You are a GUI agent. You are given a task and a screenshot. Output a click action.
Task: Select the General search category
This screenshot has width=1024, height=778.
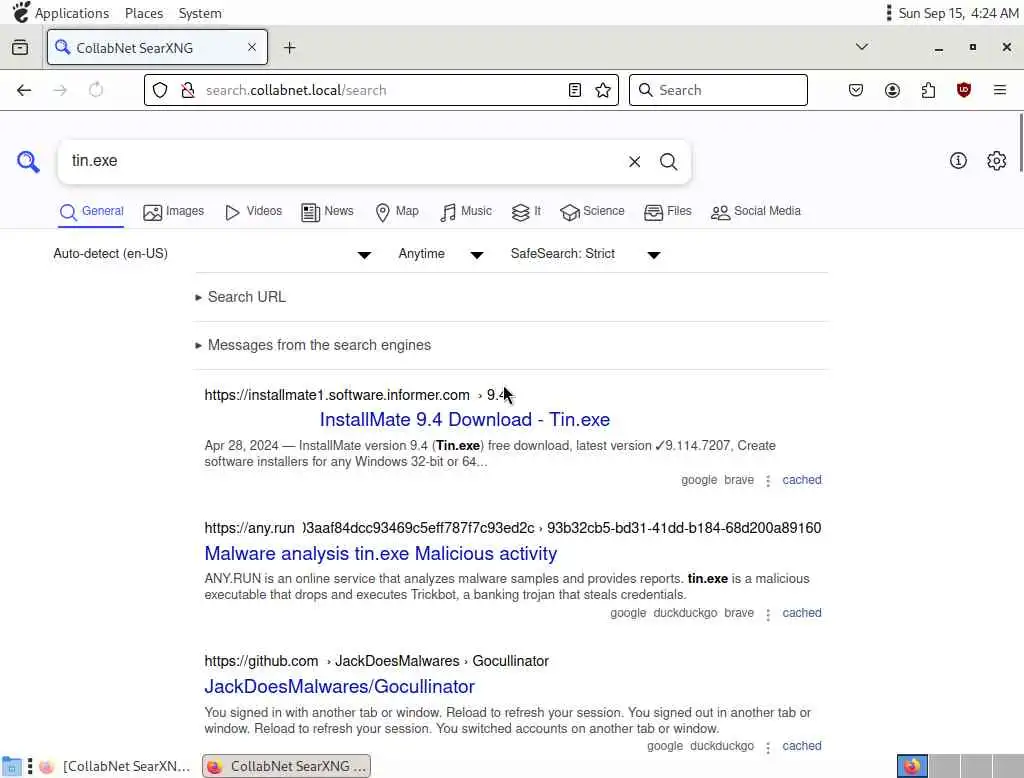91,212
